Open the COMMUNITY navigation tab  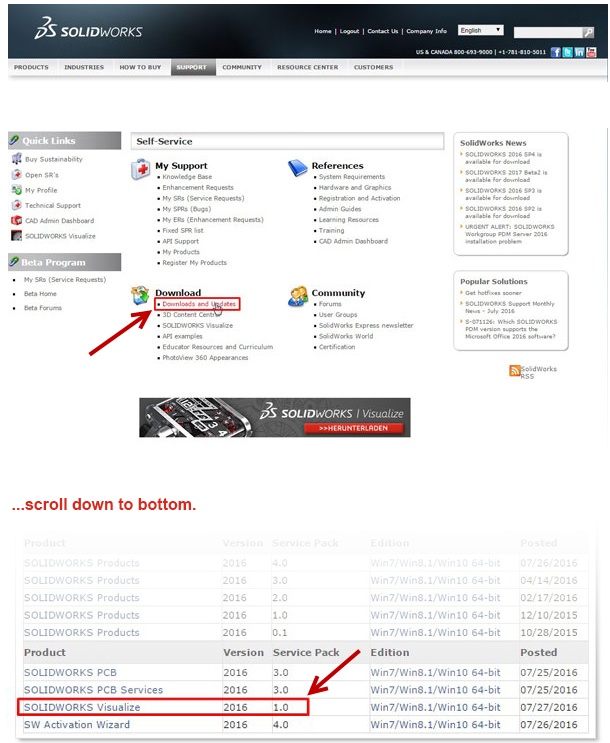pyautogui.click(x=242, y=67)
